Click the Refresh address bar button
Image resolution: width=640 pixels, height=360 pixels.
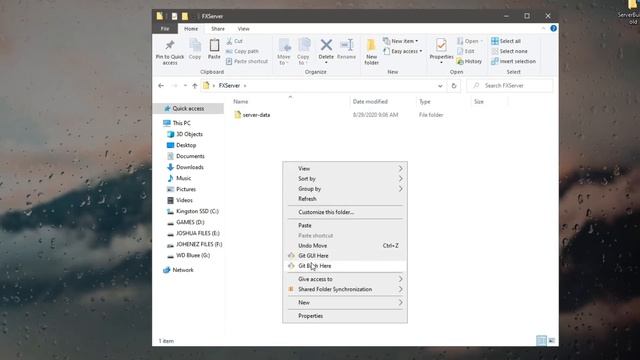453,86
